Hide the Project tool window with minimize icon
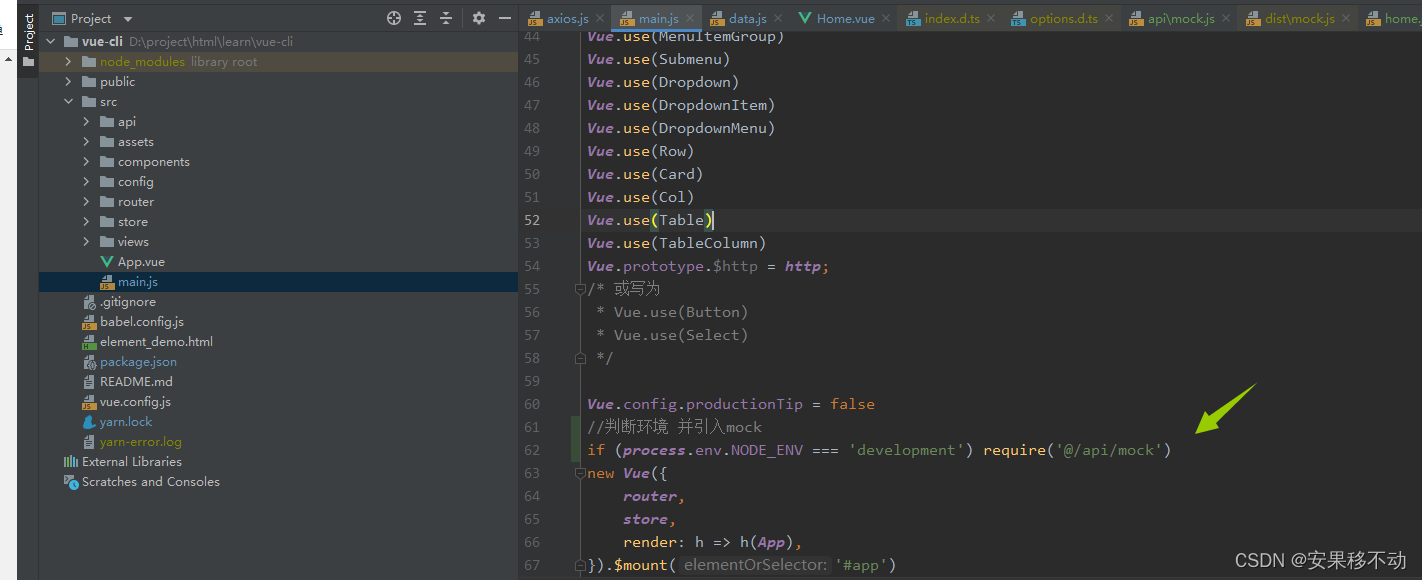1422x580 pixels. point(503,17)
